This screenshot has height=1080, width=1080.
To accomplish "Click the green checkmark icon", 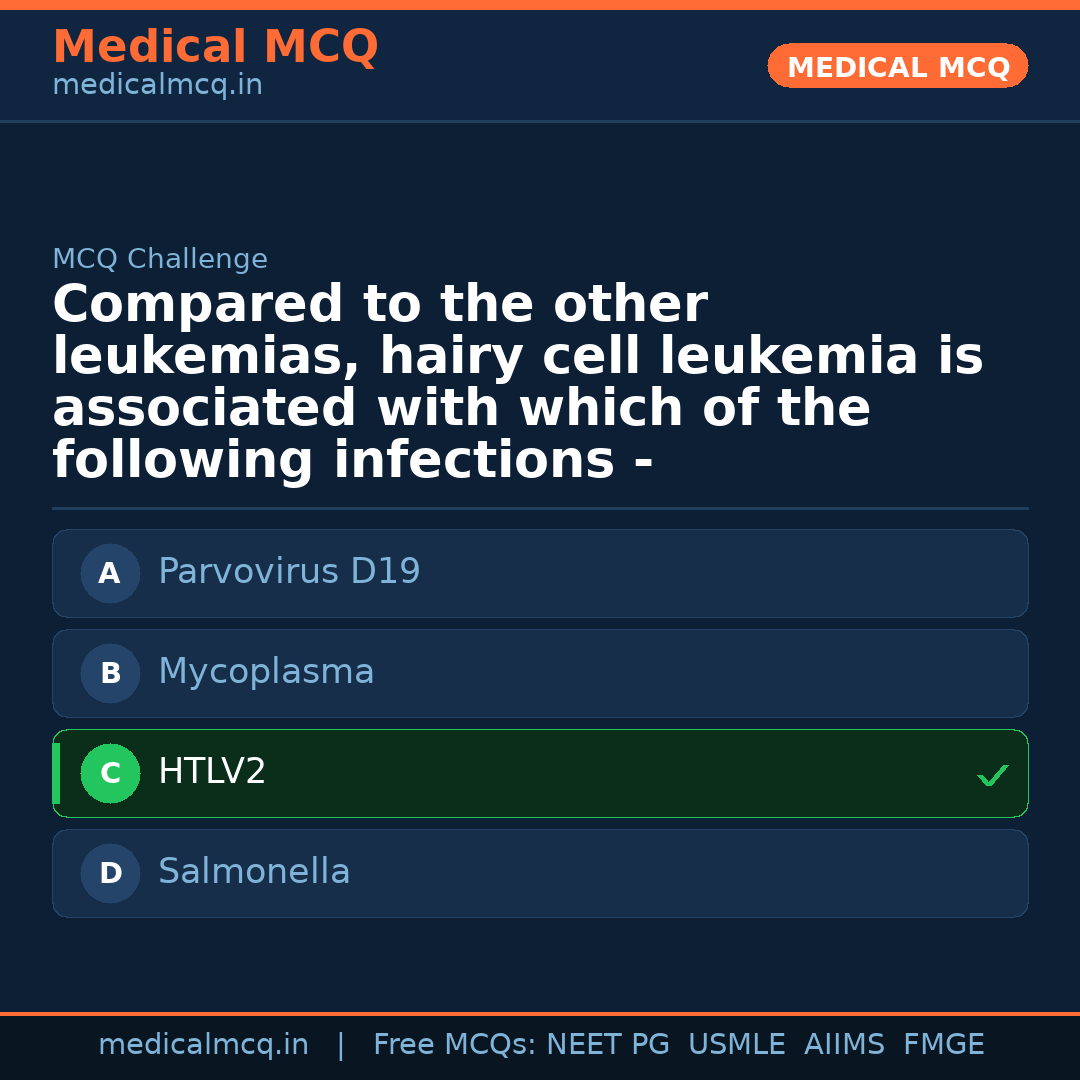I will (992, 775).
